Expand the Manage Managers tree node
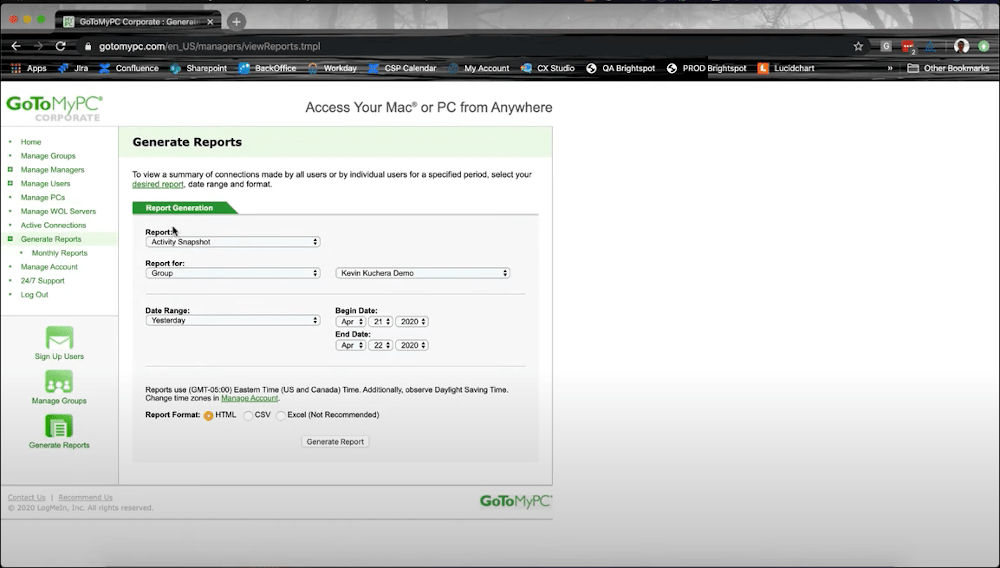1000x568 pixels. [10, 170]
